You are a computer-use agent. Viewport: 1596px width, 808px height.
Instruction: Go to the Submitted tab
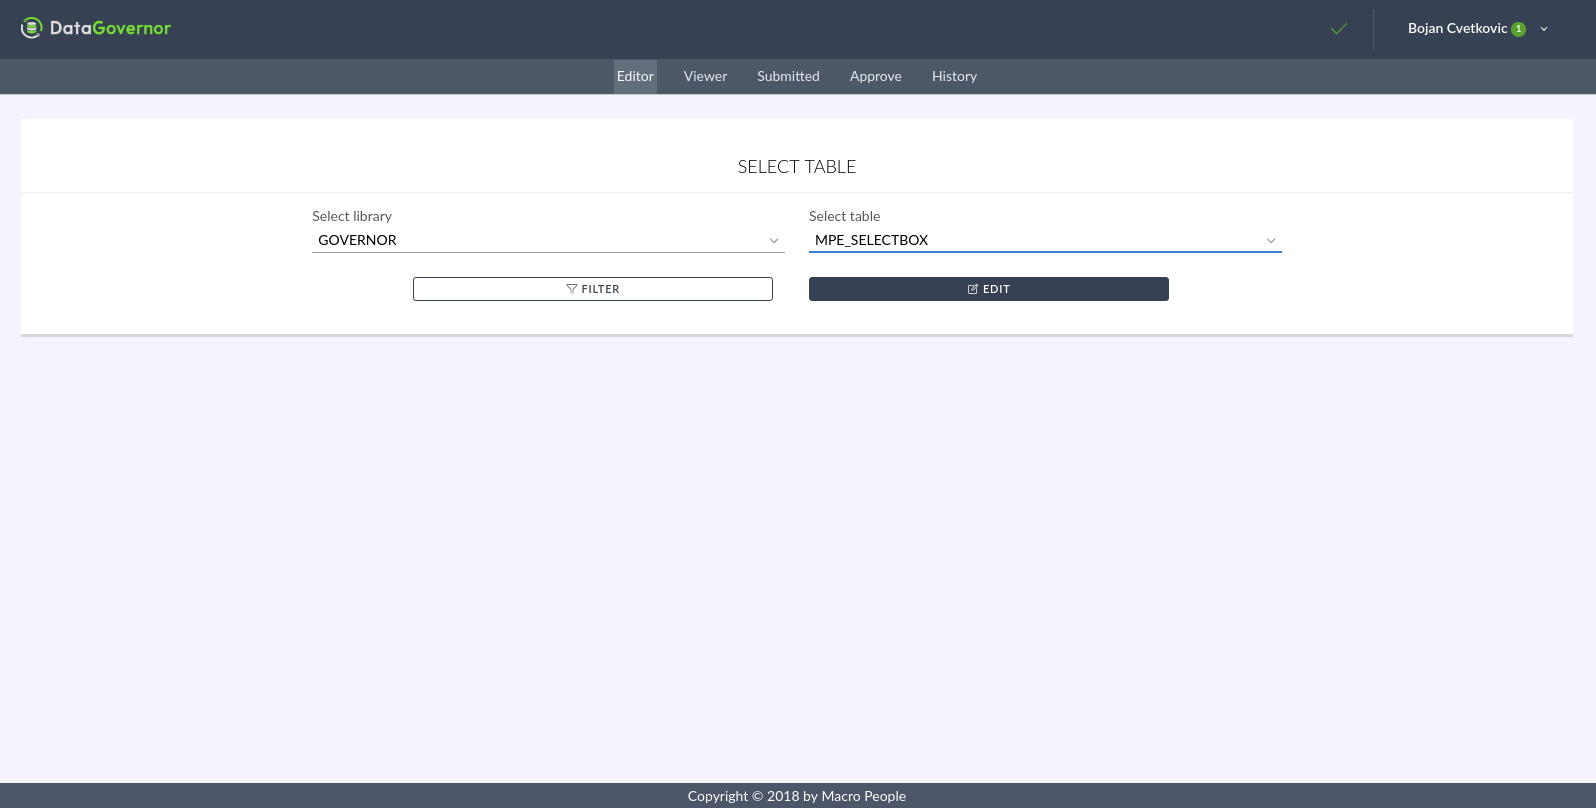click(x=788, y=76)
